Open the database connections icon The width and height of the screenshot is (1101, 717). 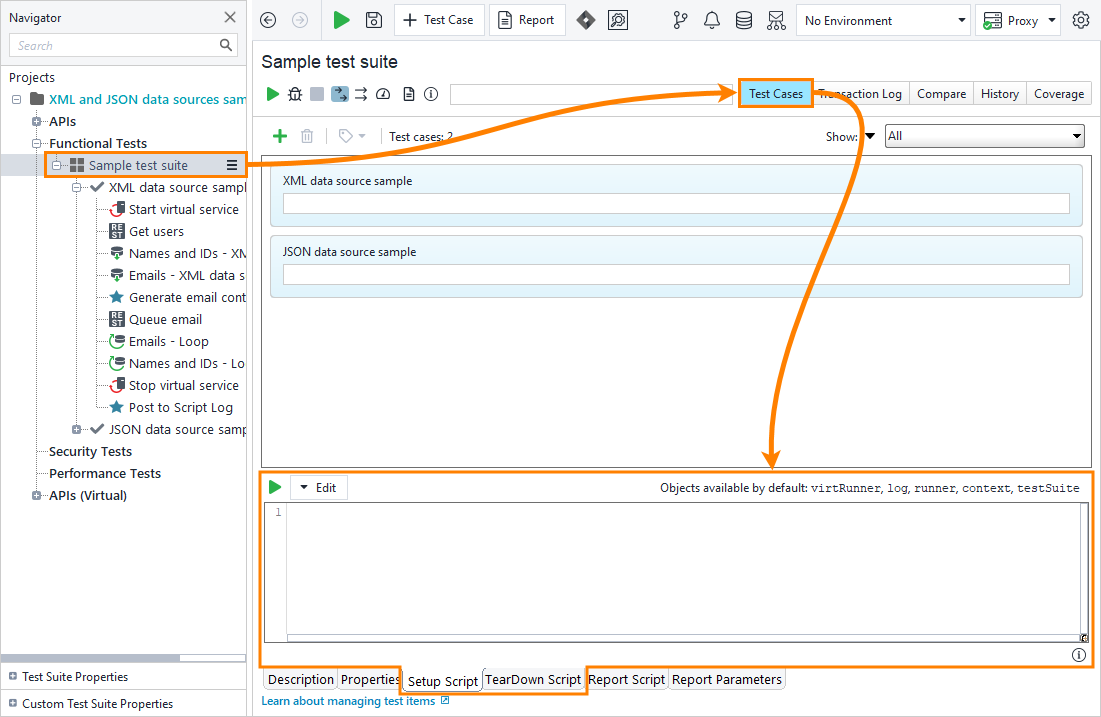[x=744, y=20]
